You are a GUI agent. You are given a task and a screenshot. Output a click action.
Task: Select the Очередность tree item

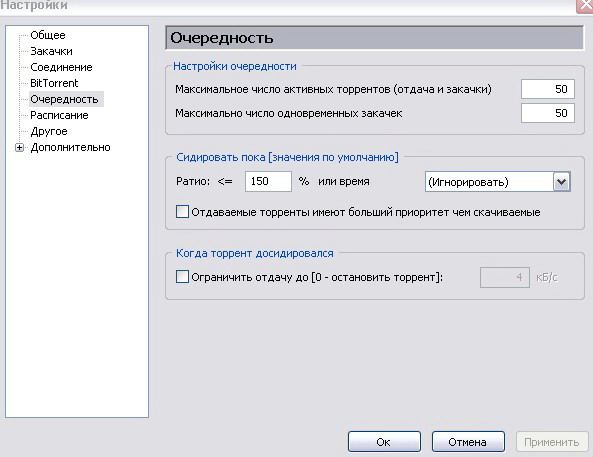point(65,99)
